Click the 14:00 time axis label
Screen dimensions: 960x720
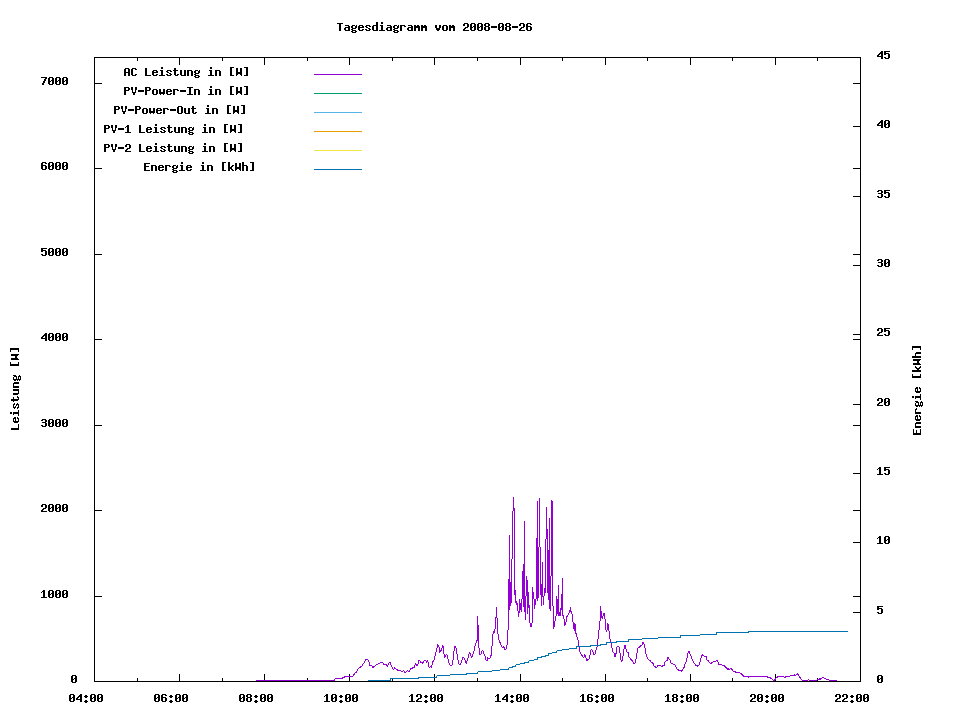coord(513,698)
